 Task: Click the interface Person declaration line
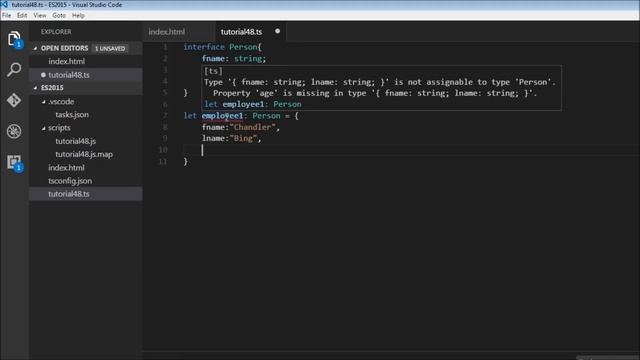point(222,47)
